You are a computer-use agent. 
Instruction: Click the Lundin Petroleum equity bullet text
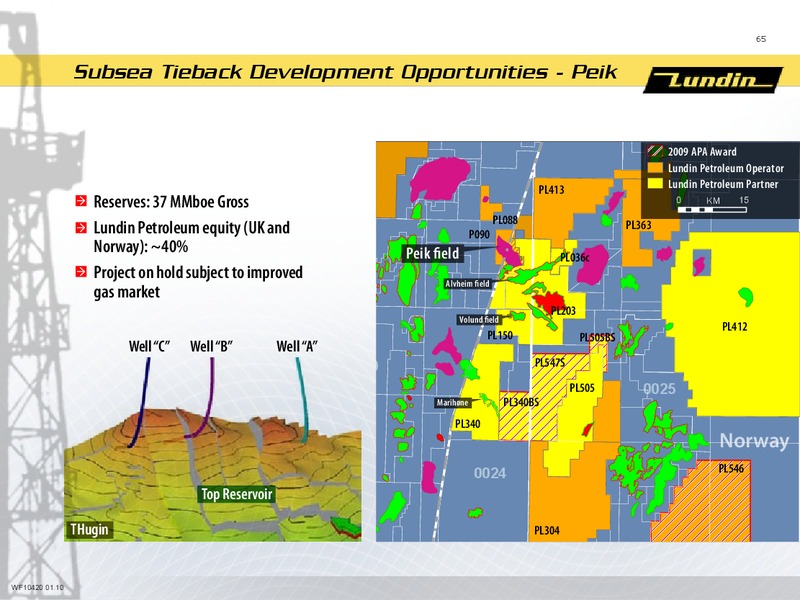pos(191,237)
